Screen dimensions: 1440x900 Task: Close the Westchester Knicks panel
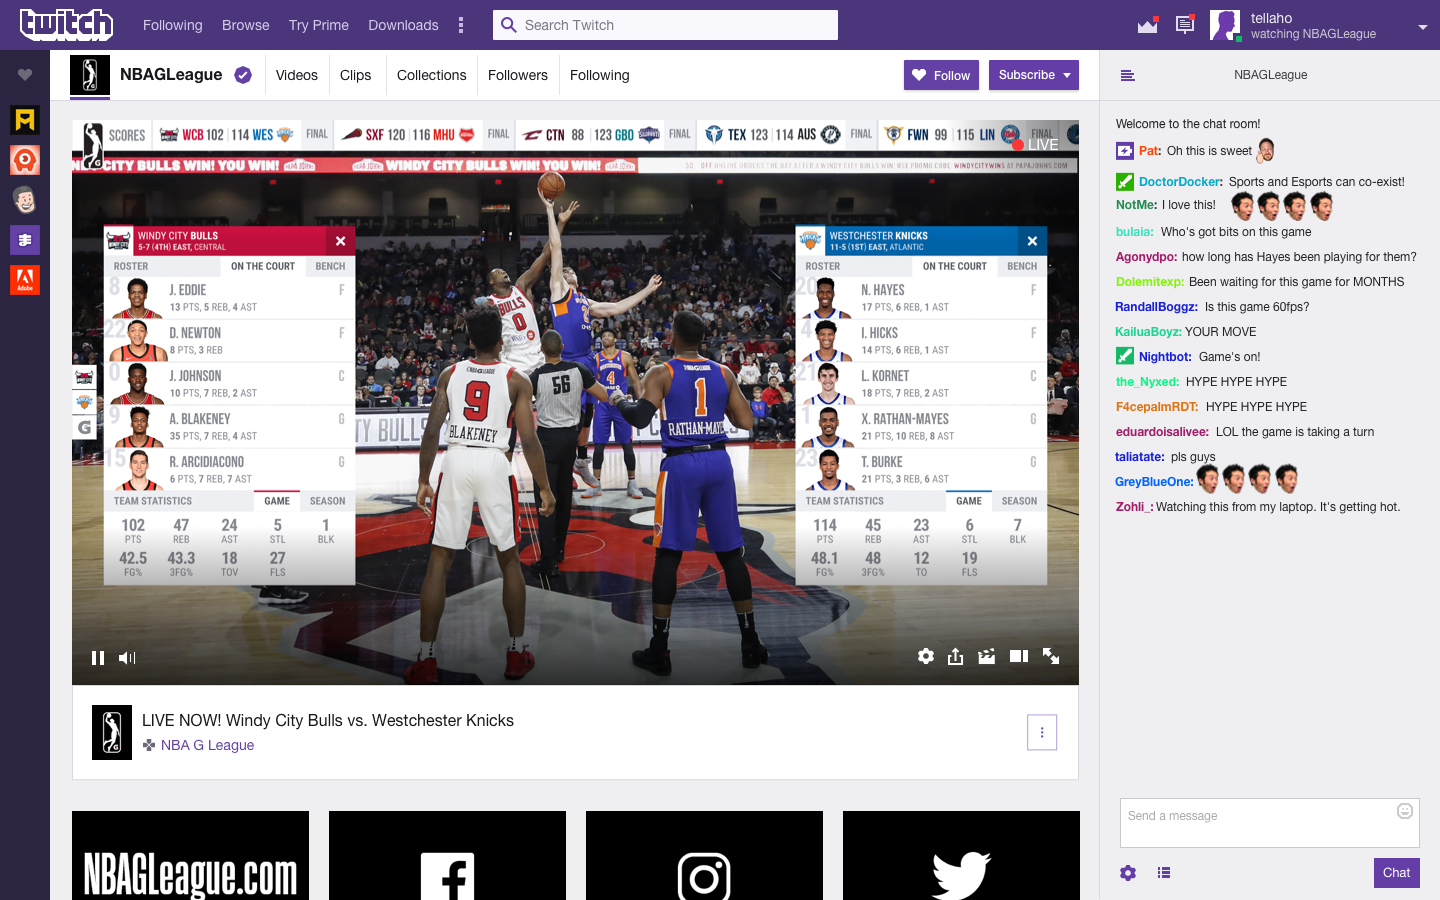click(1032, 241)
